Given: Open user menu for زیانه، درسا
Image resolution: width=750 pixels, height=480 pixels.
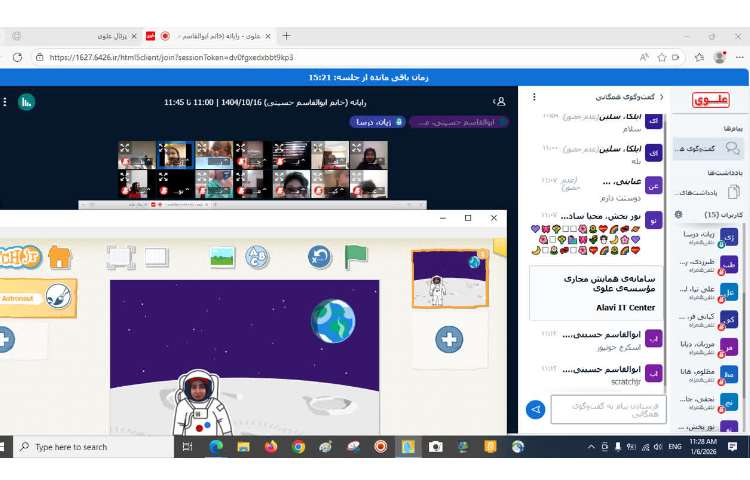Looking at the screenshot, I should [x=709, y=237].
